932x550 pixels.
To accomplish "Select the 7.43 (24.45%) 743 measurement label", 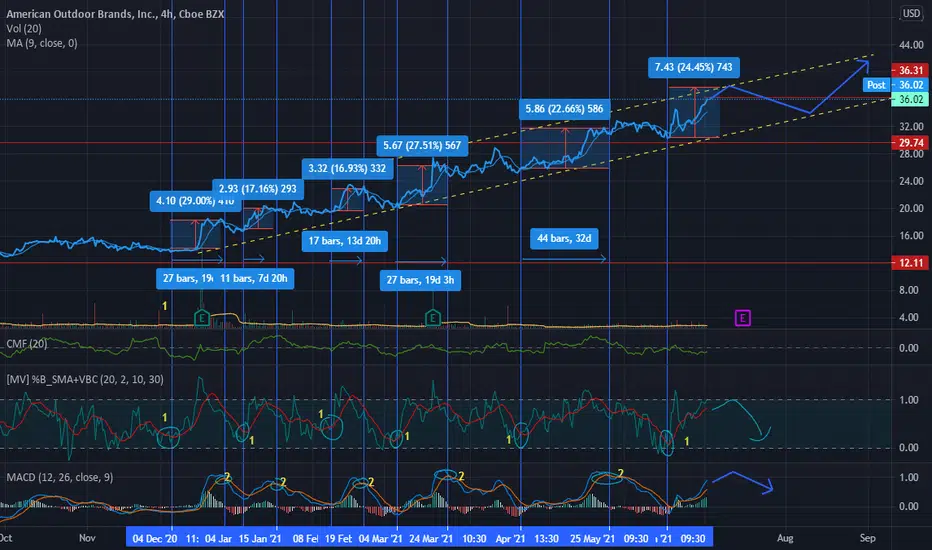I will [x=694, y=67].
